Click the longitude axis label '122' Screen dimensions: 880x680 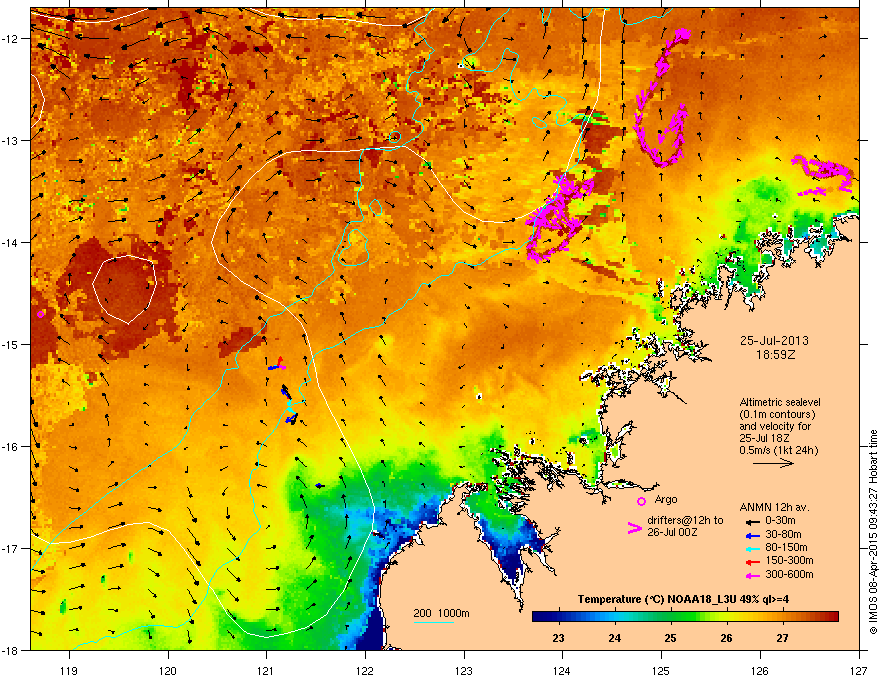(x=365, y=670)
